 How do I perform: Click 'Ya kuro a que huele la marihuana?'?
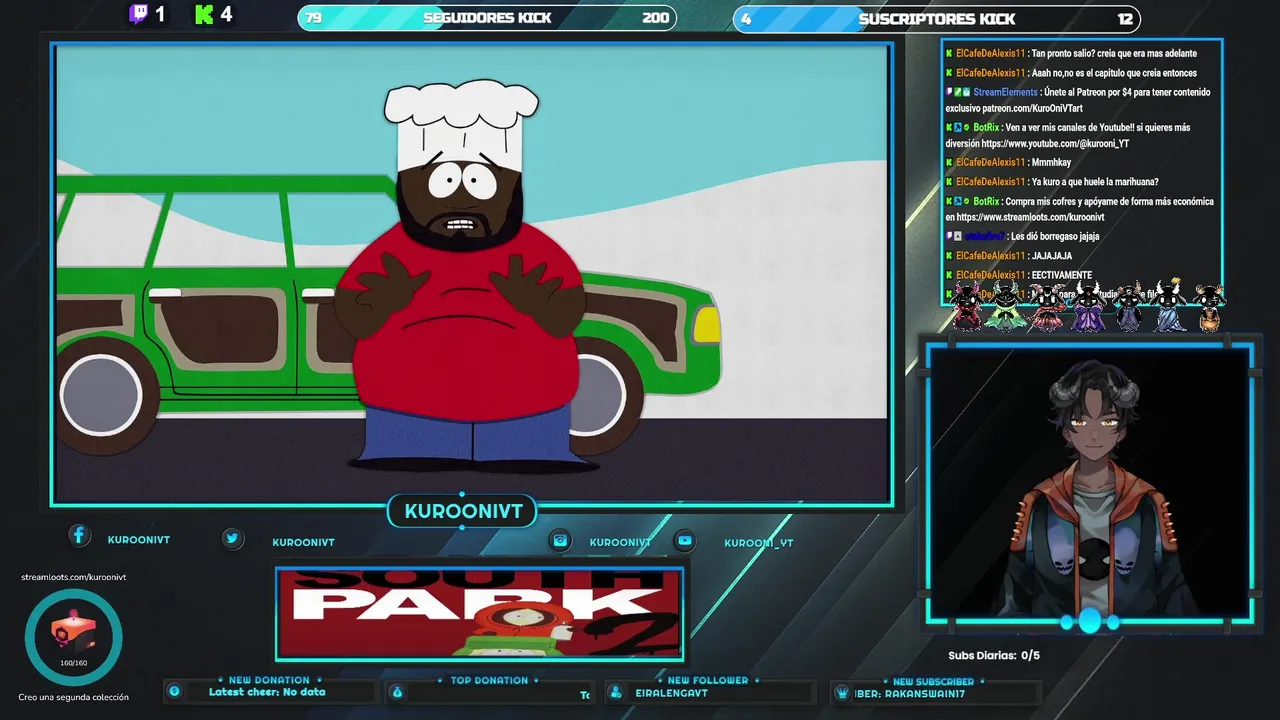coord(1095,182)
